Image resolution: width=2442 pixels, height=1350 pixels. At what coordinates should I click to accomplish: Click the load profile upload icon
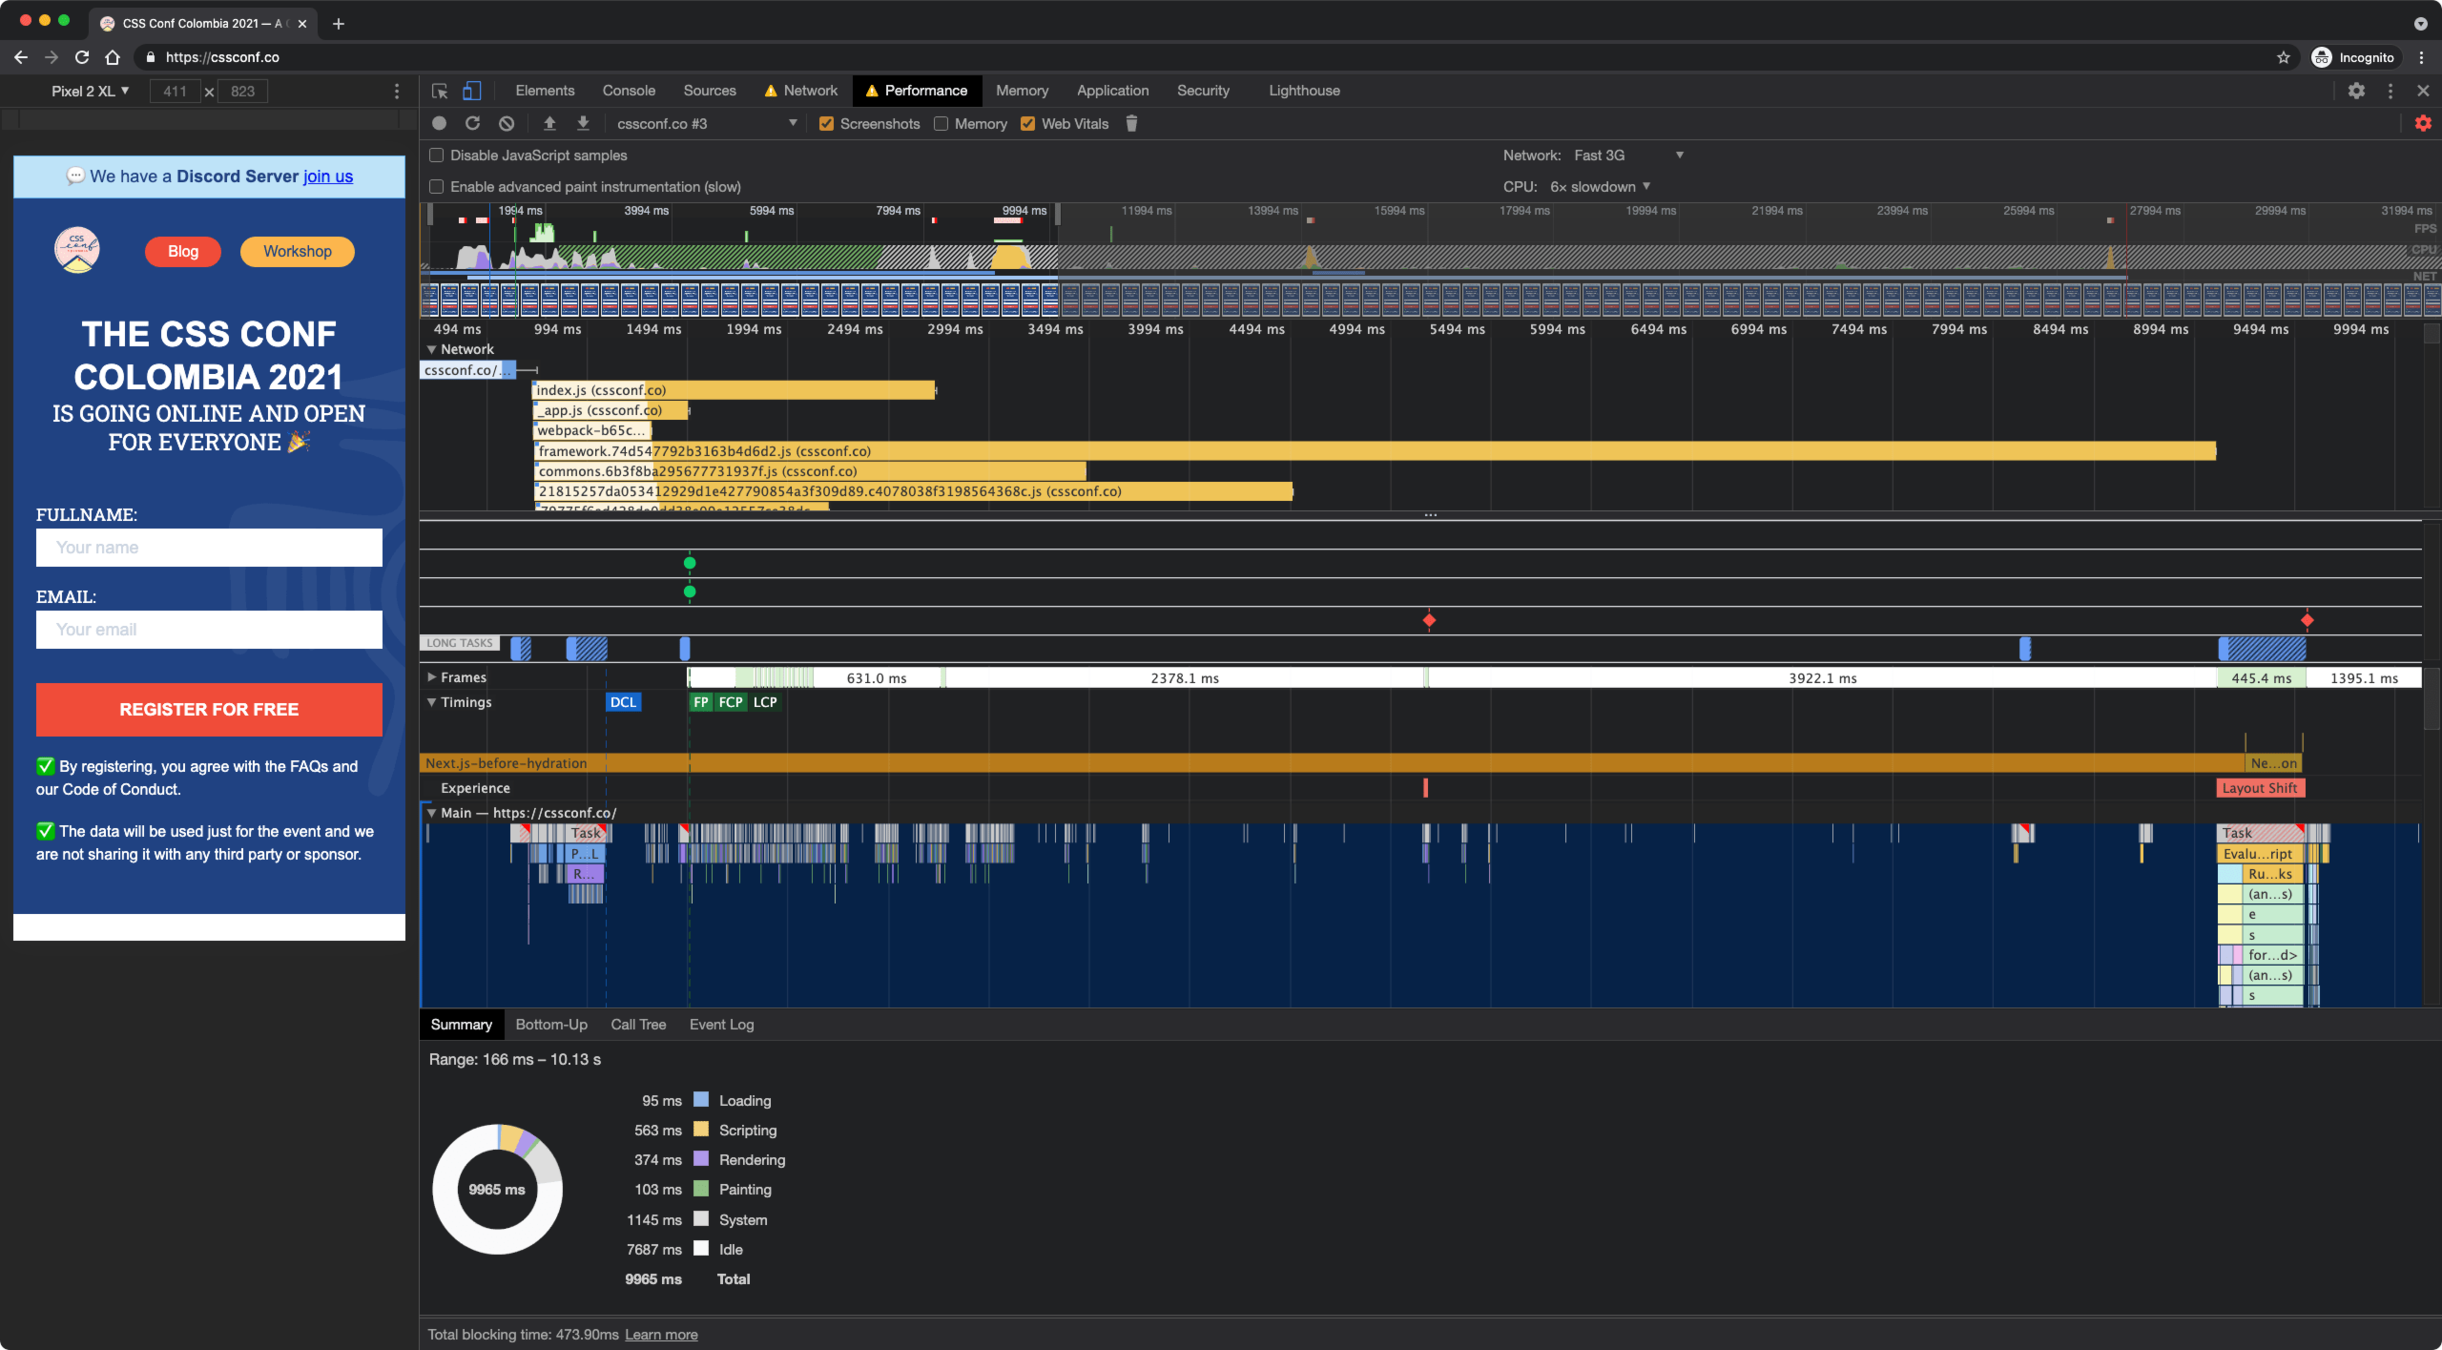click(x=549, y=123)
